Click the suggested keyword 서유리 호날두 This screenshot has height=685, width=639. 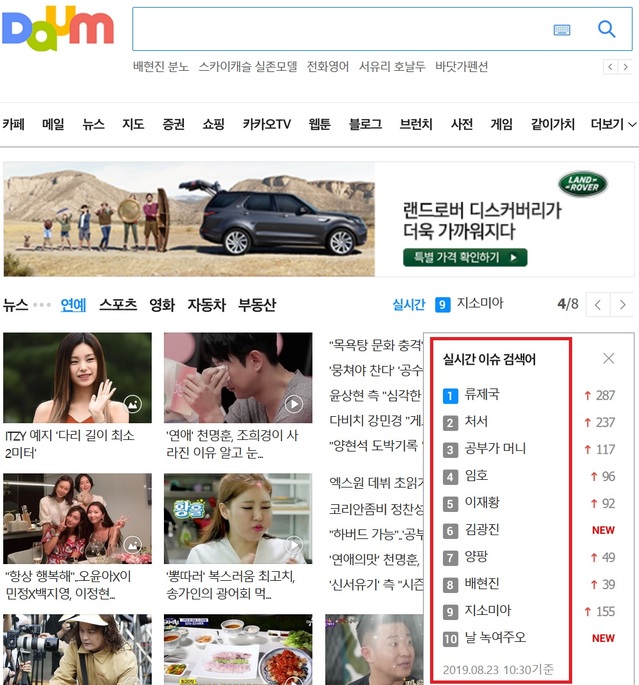[392, 66]
